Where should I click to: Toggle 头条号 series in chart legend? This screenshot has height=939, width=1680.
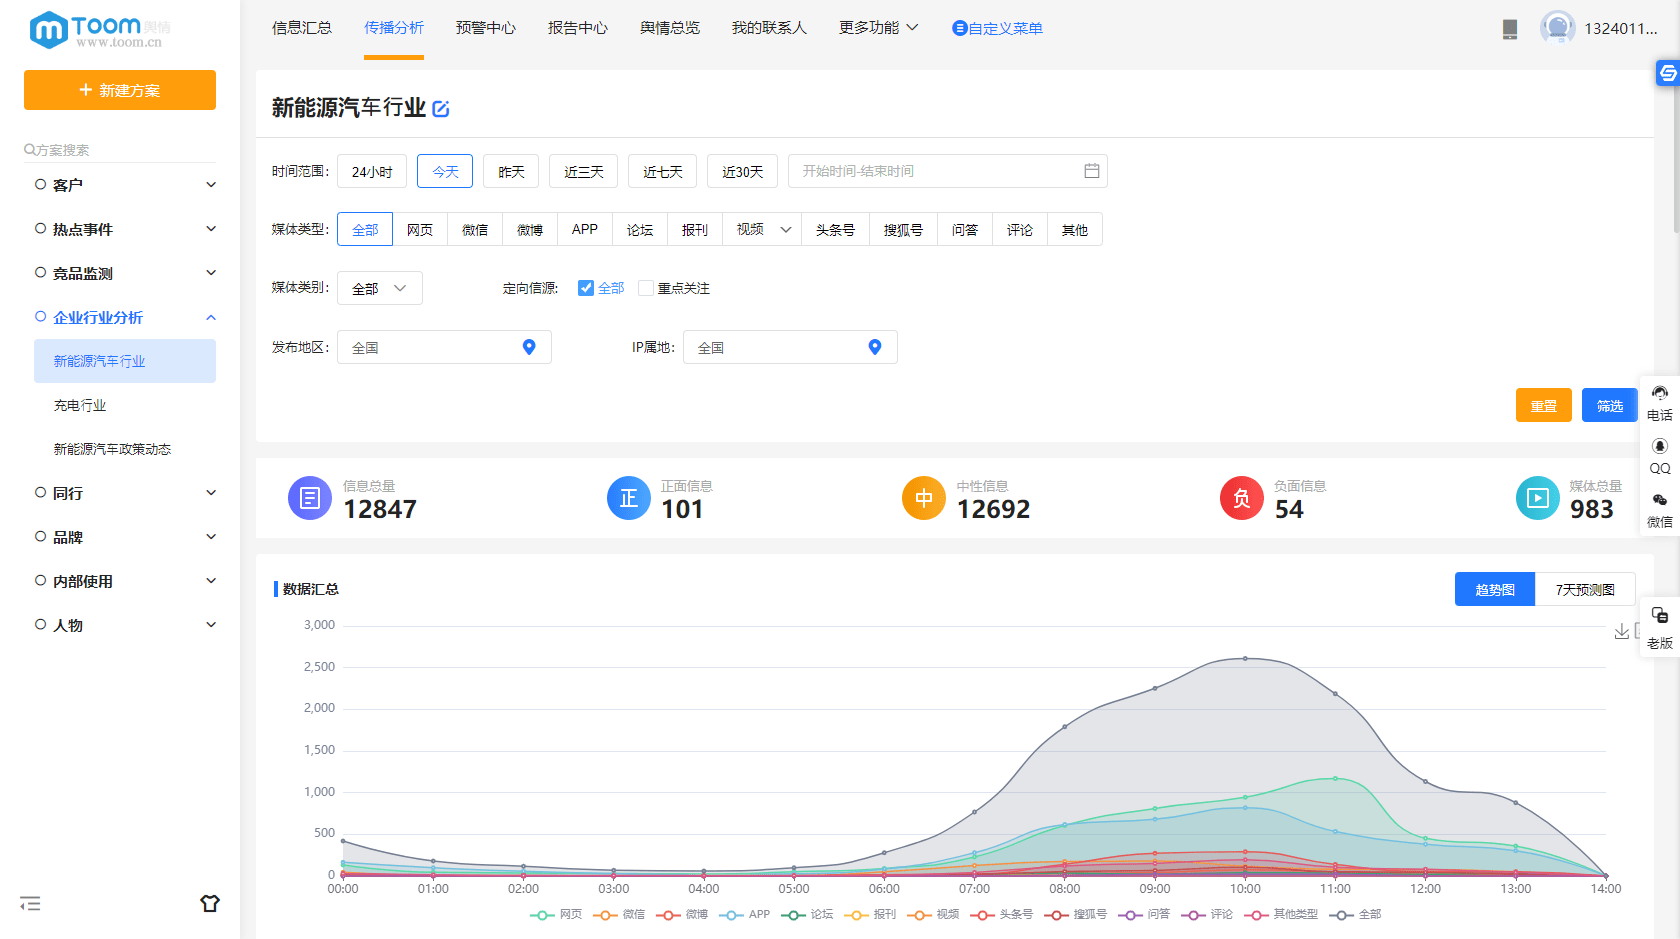point(1001,914)
